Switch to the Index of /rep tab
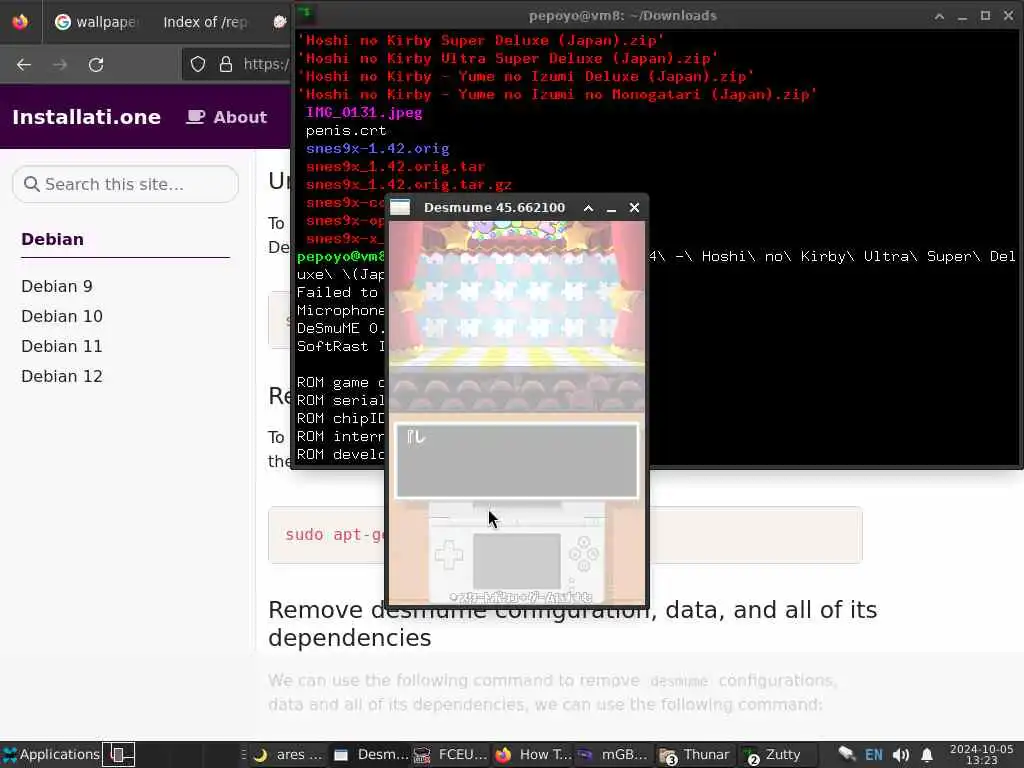 tap(205, 22)
